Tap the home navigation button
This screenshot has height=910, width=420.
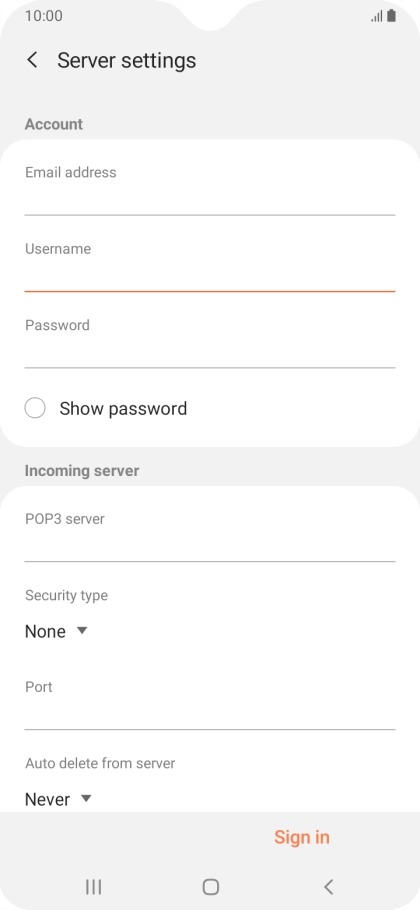coord(211,886)
